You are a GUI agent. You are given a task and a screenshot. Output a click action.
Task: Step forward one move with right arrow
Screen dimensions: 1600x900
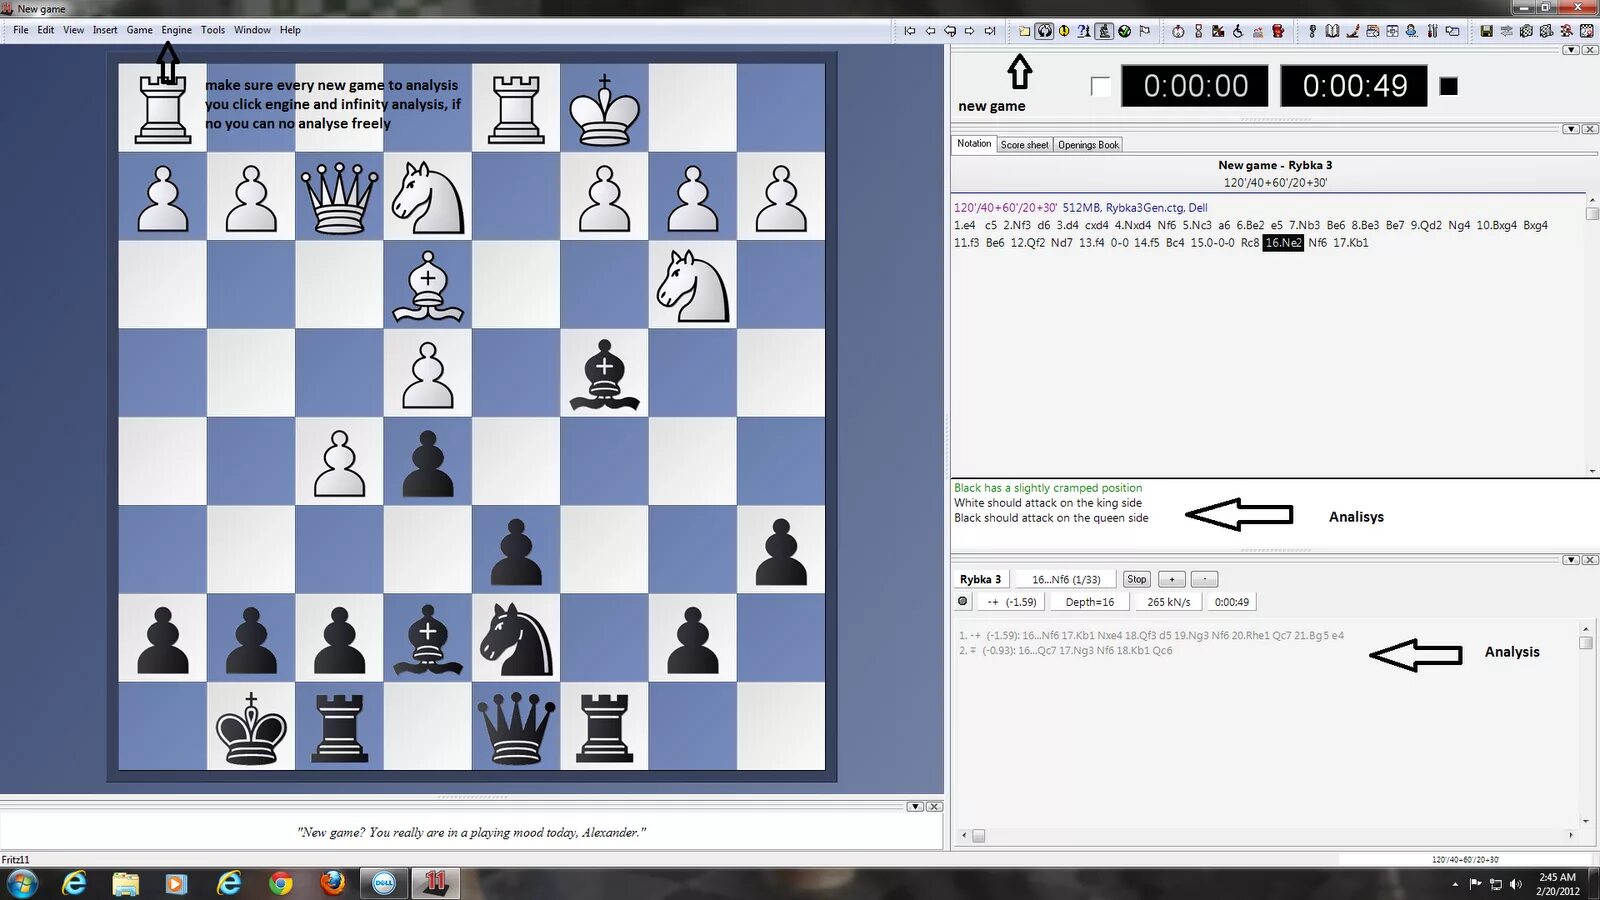coord(969,31)
